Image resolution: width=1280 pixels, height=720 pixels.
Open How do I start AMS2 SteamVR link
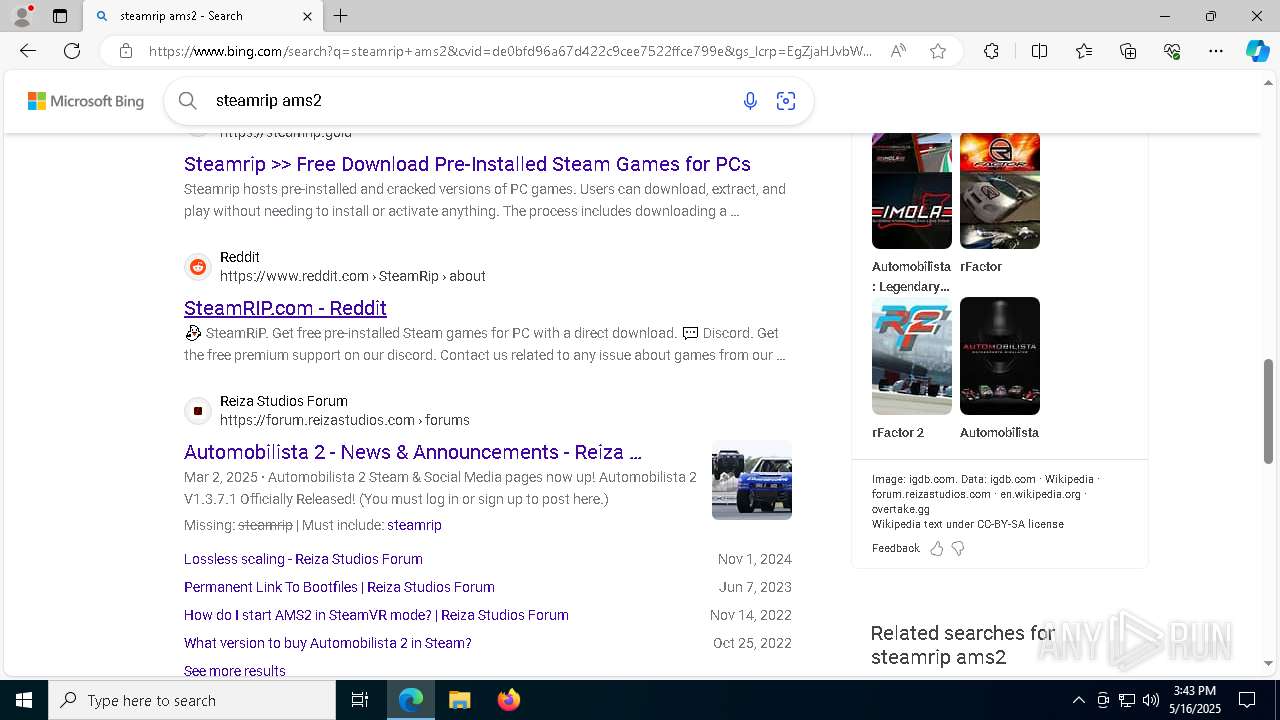click(x=376, y=615)
